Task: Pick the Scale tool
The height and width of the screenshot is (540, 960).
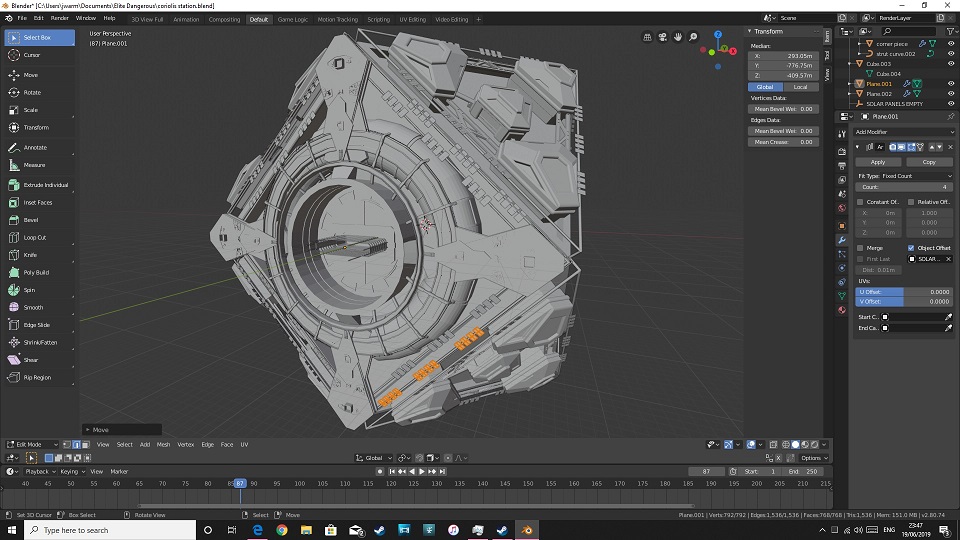Action: click(40, 110)
